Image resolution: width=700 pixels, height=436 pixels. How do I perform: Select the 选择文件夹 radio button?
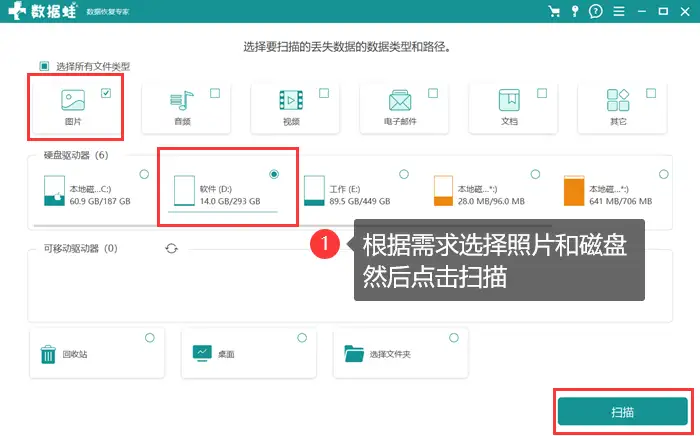(454, 338)
